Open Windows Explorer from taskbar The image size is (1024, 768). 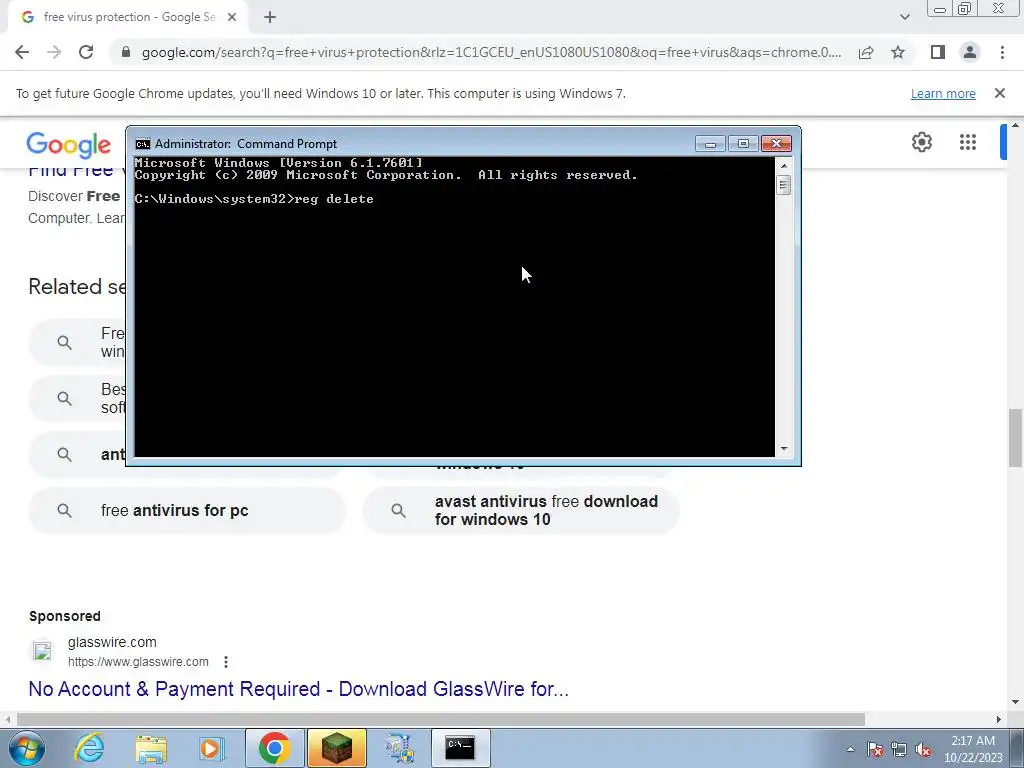151,748
